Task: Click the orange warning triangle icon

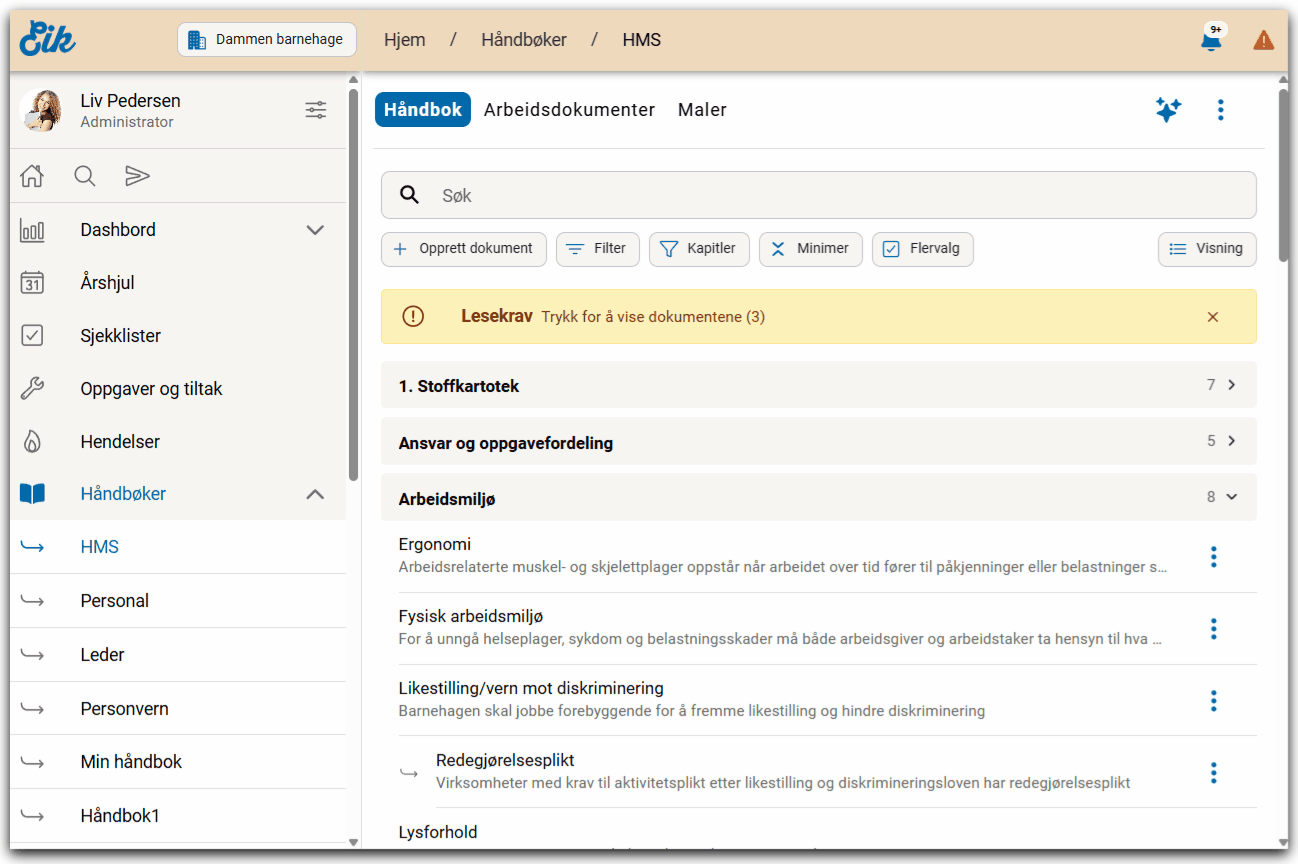Action: tap(1264, 41)
